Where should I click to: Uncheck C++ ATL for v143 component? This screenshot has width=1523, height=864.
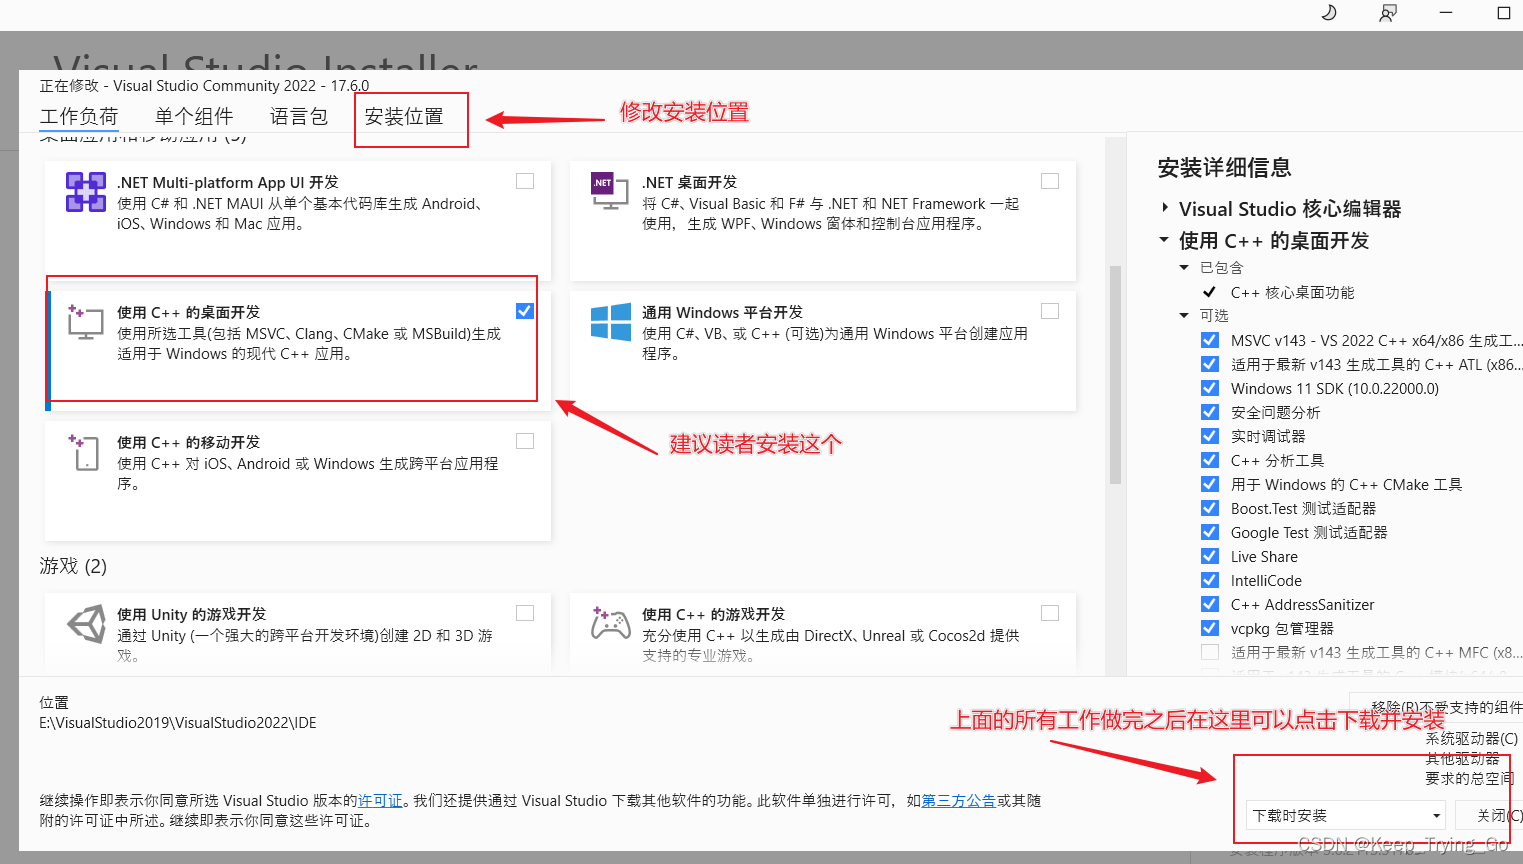(x=1210, y=364)
